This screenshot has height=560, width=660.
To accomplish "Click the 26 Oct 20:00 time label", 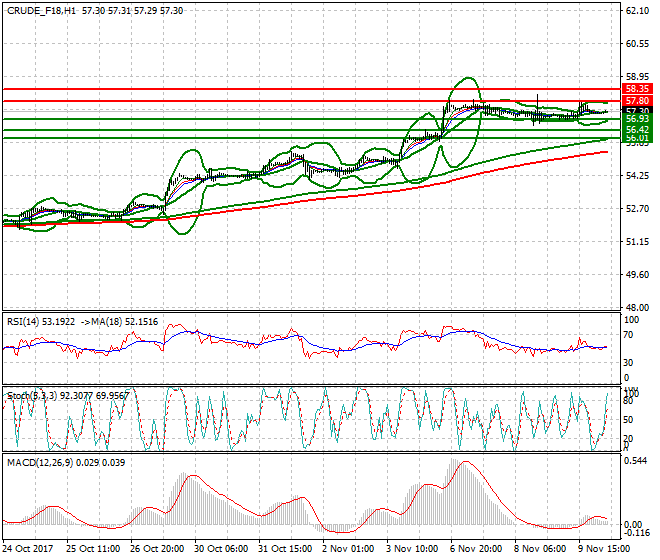I will [157, 549].
